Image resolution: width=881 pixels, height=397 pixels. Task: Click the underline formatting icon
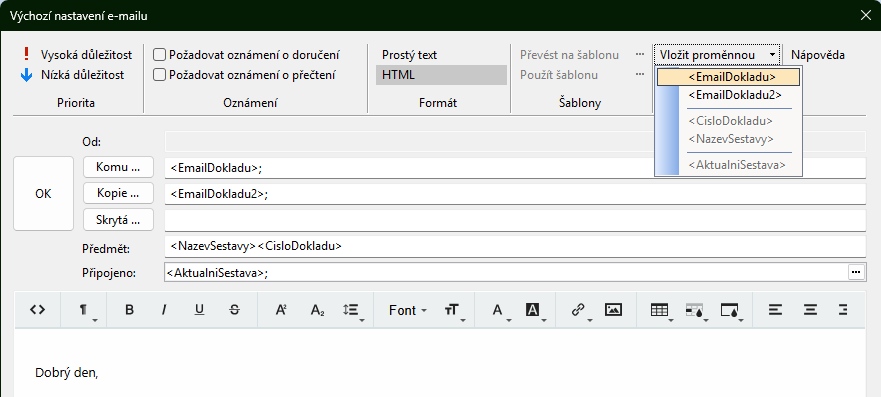coord(199,310)
